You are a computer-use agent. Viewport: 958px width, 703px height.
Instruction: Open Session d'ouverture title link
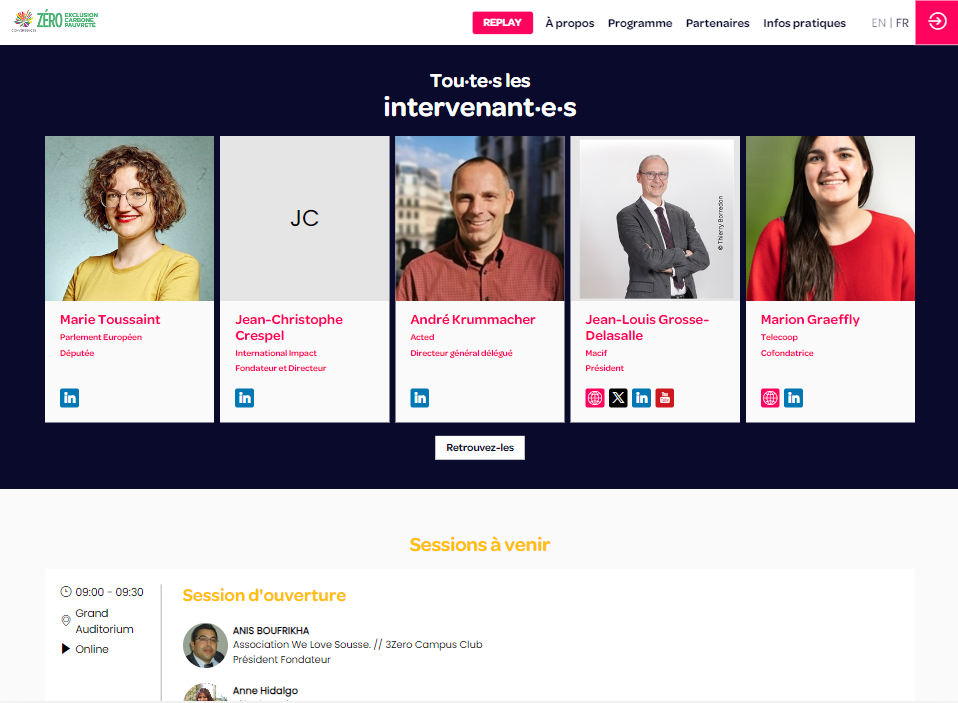tap(264, 596)
